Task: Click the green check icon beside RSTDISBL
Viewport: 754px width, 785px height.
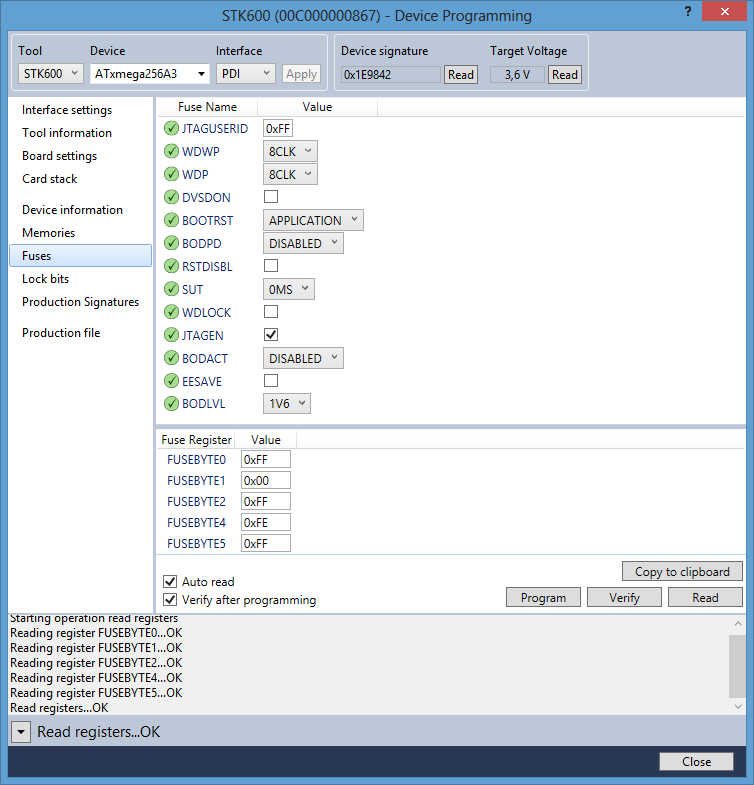Action: click(x=171, y=266)
